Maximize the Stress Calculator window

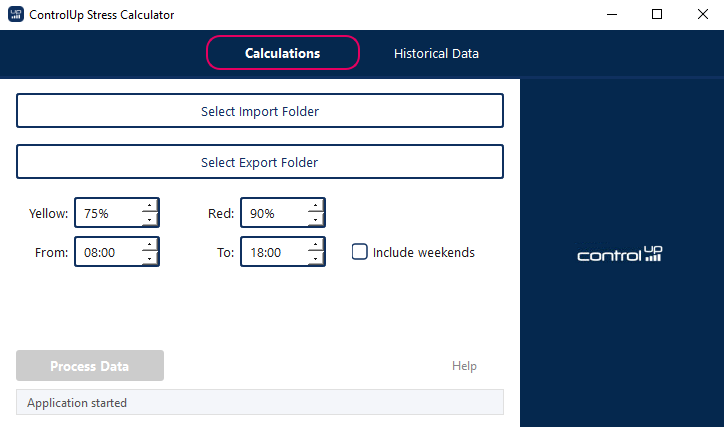click(657, 14)
